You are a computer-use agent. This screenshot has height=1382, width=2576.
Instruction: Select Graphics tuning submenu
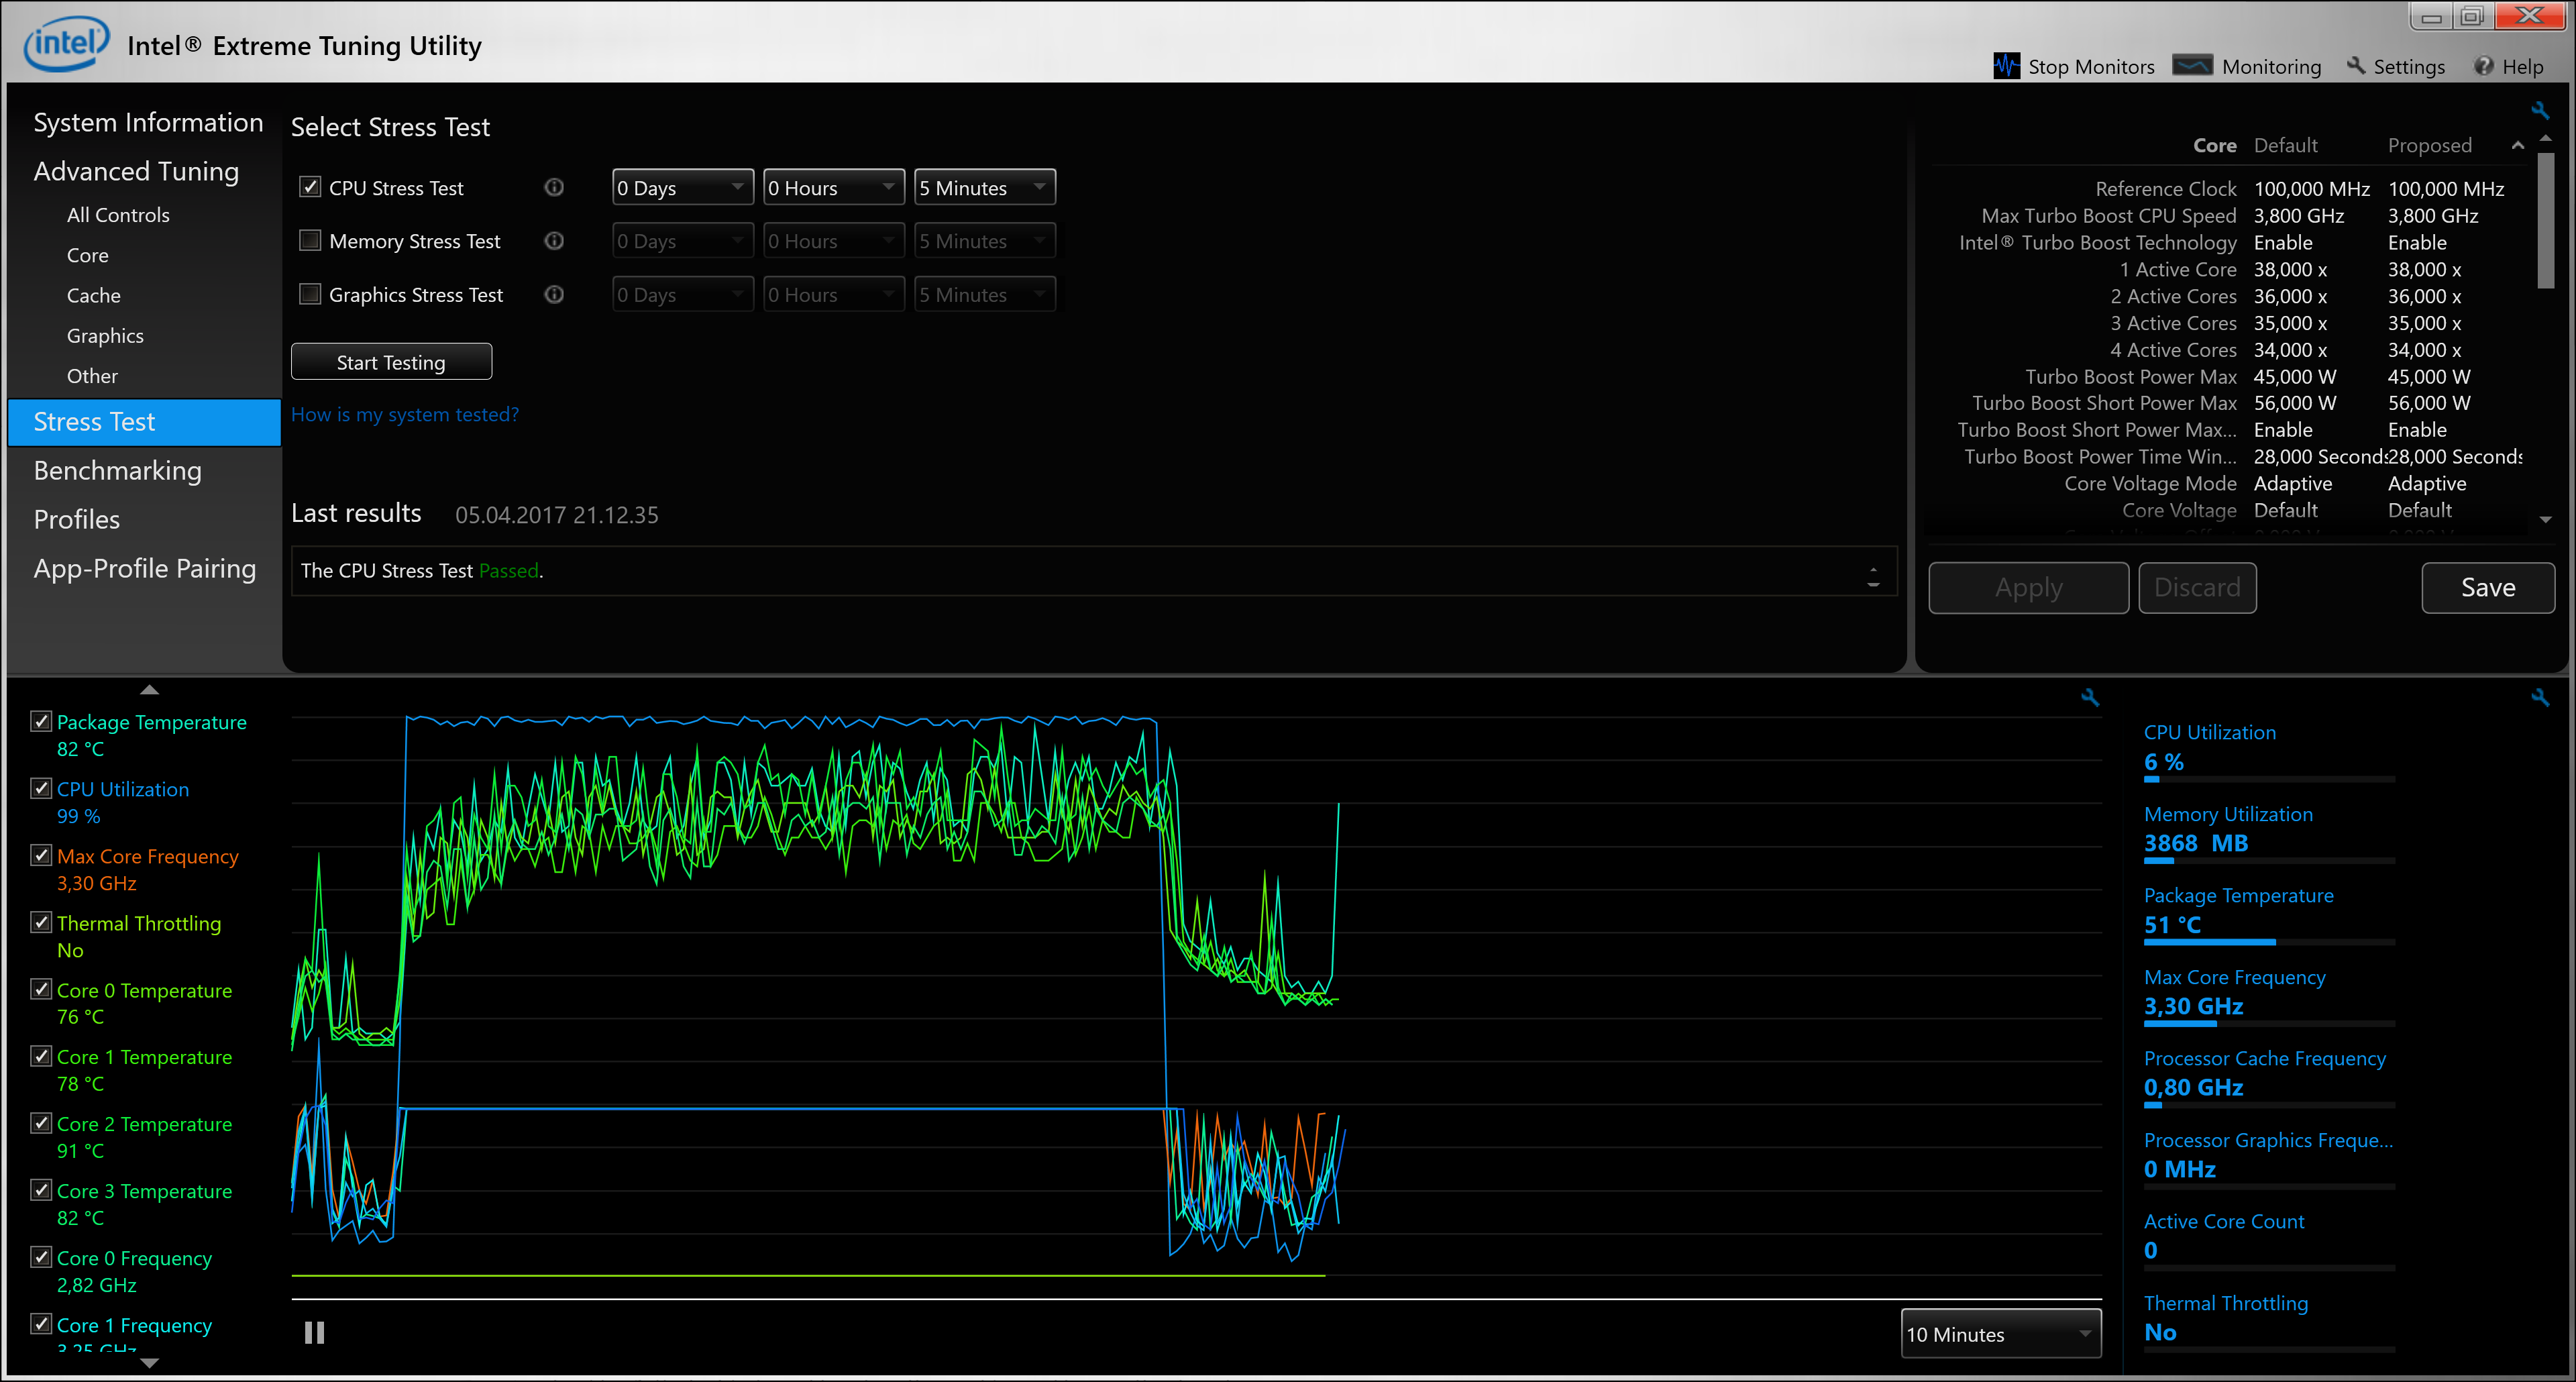click(105, 336)
